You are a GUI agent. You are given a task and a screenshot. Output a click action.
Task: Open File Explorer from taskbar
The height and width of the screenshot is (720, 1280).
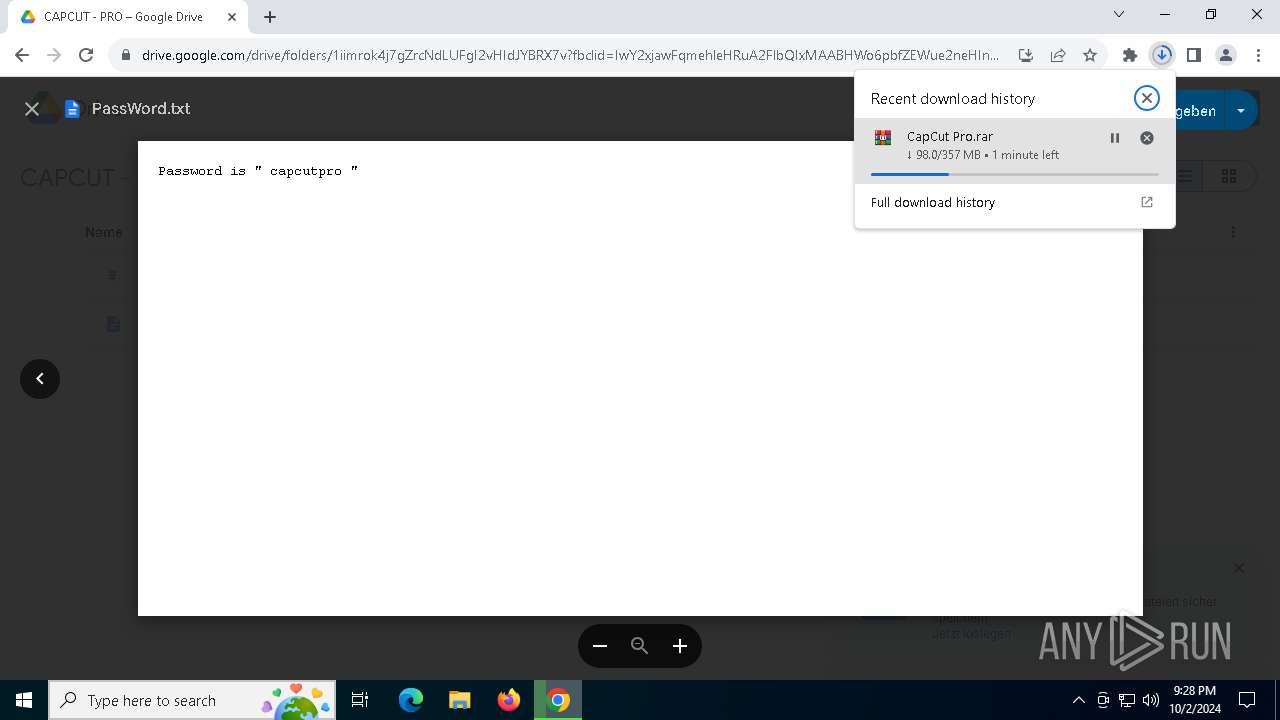pyautogui.click(x=460, y=700)
